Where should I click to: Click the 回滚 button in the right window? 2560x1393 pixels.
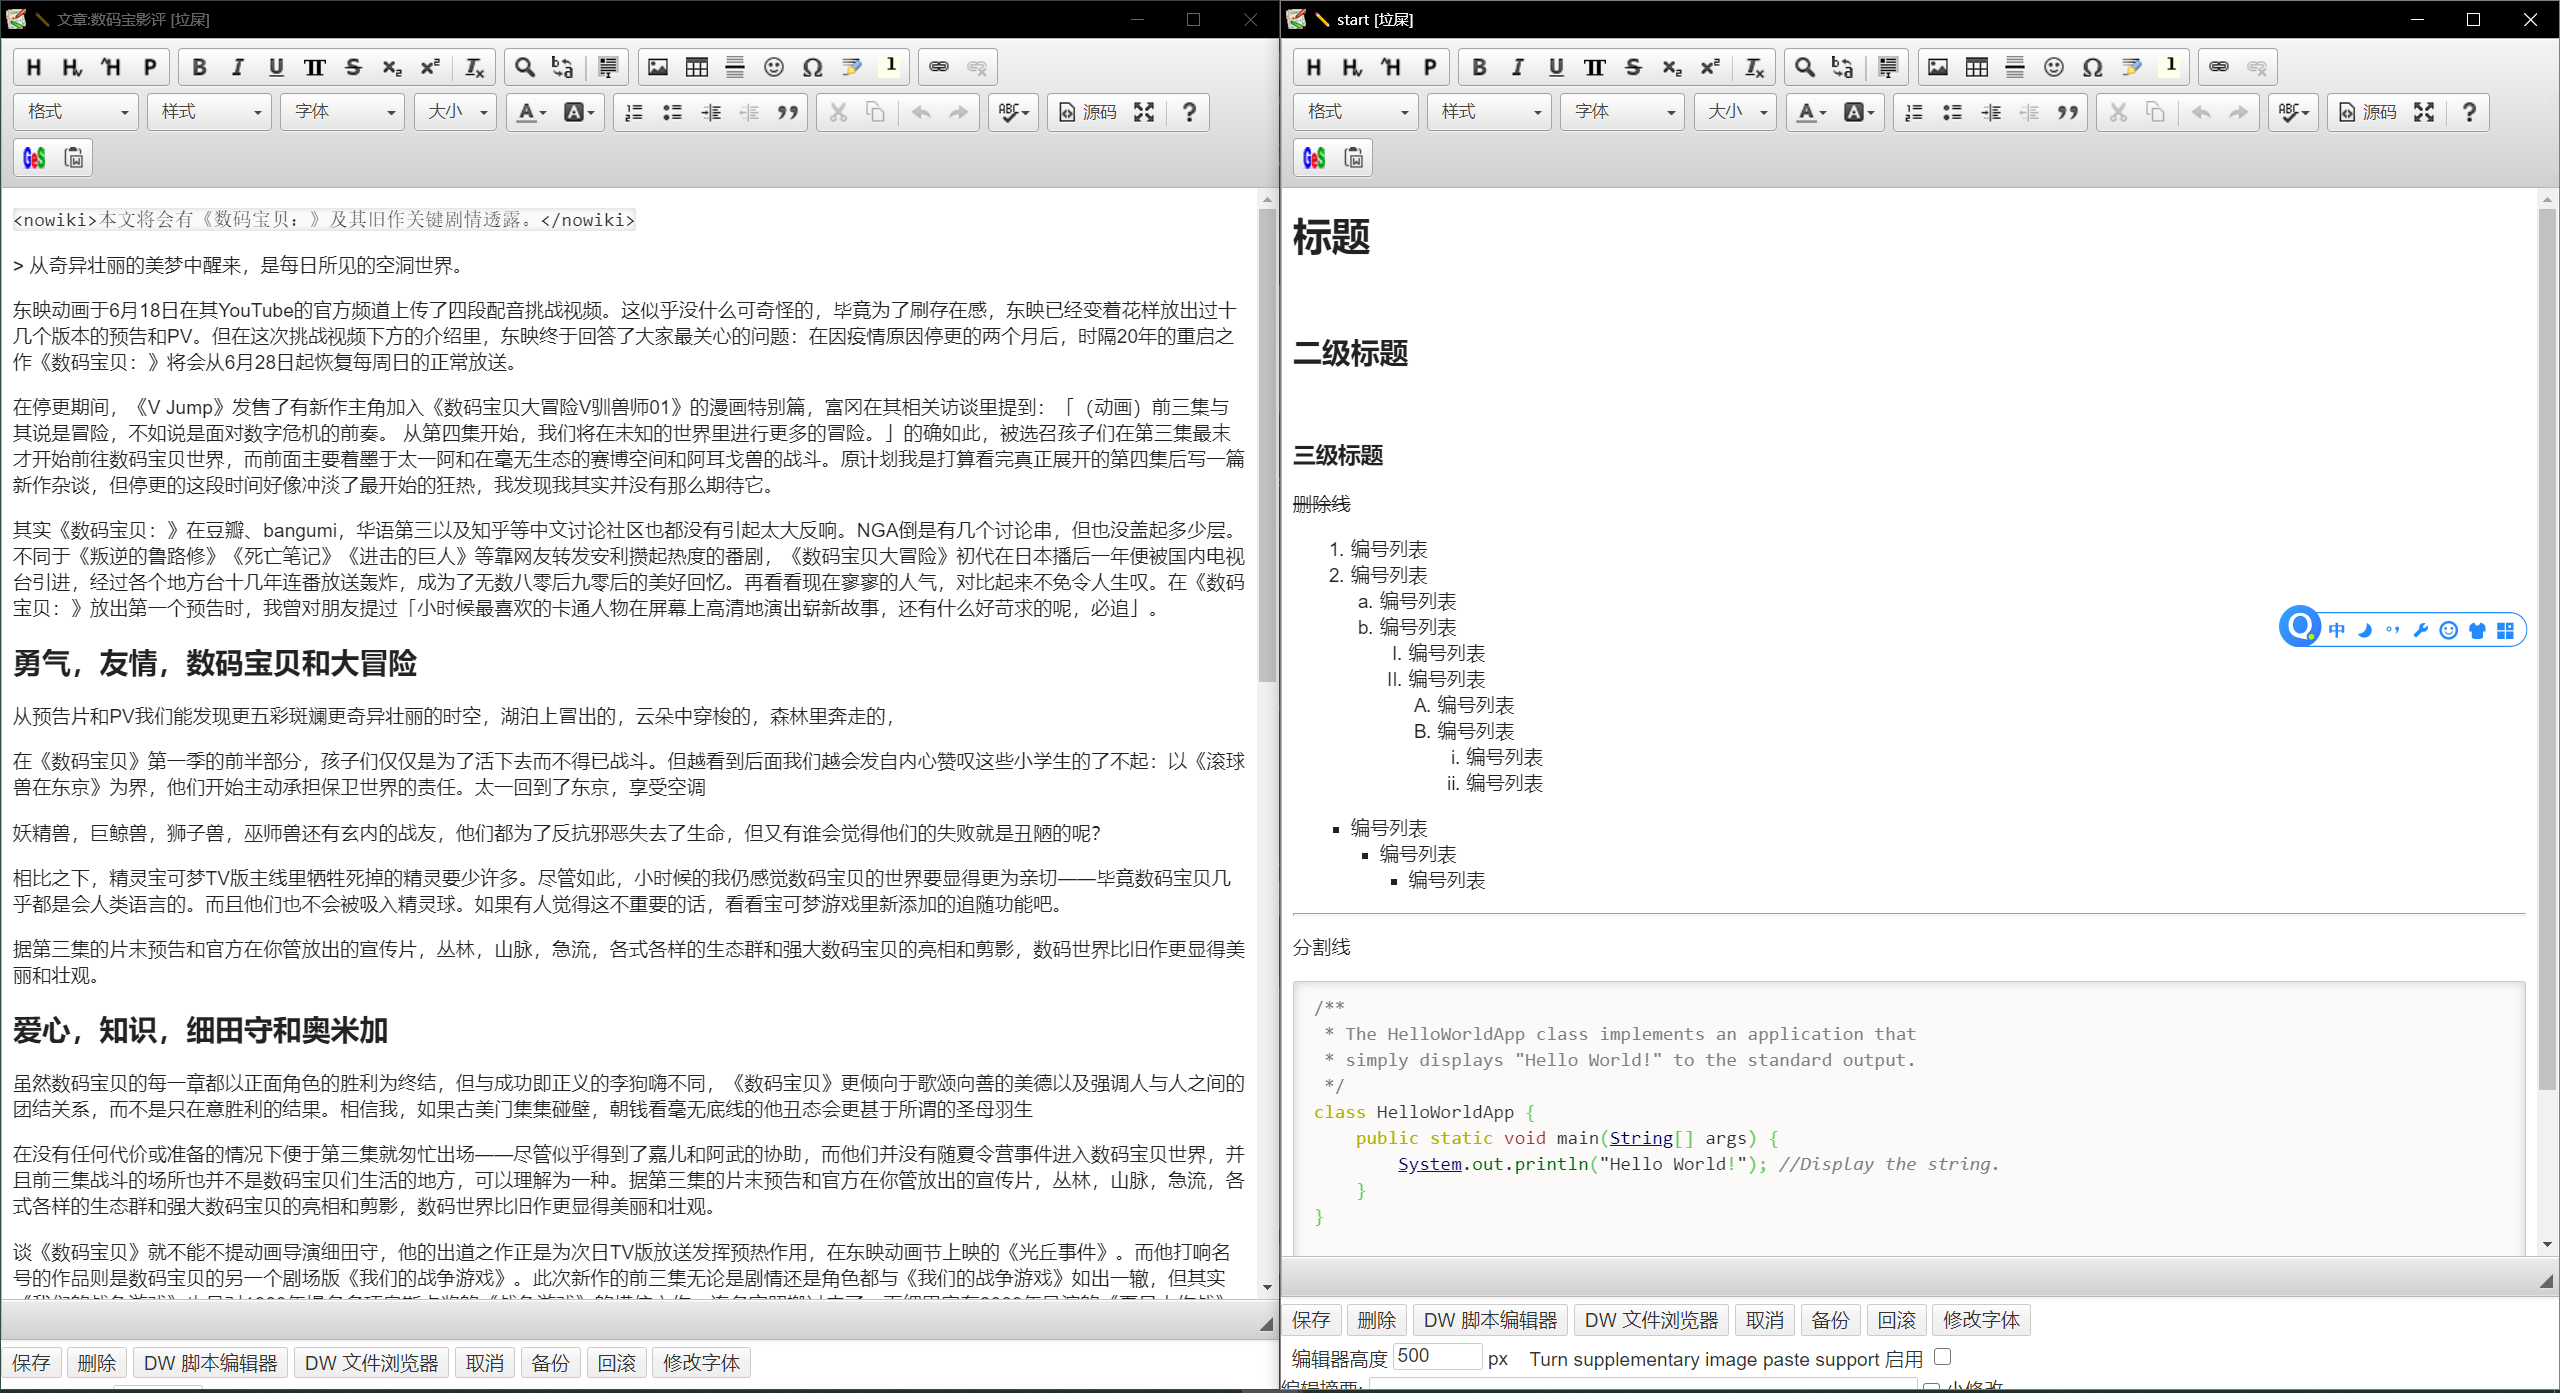pos(1896,1320)
